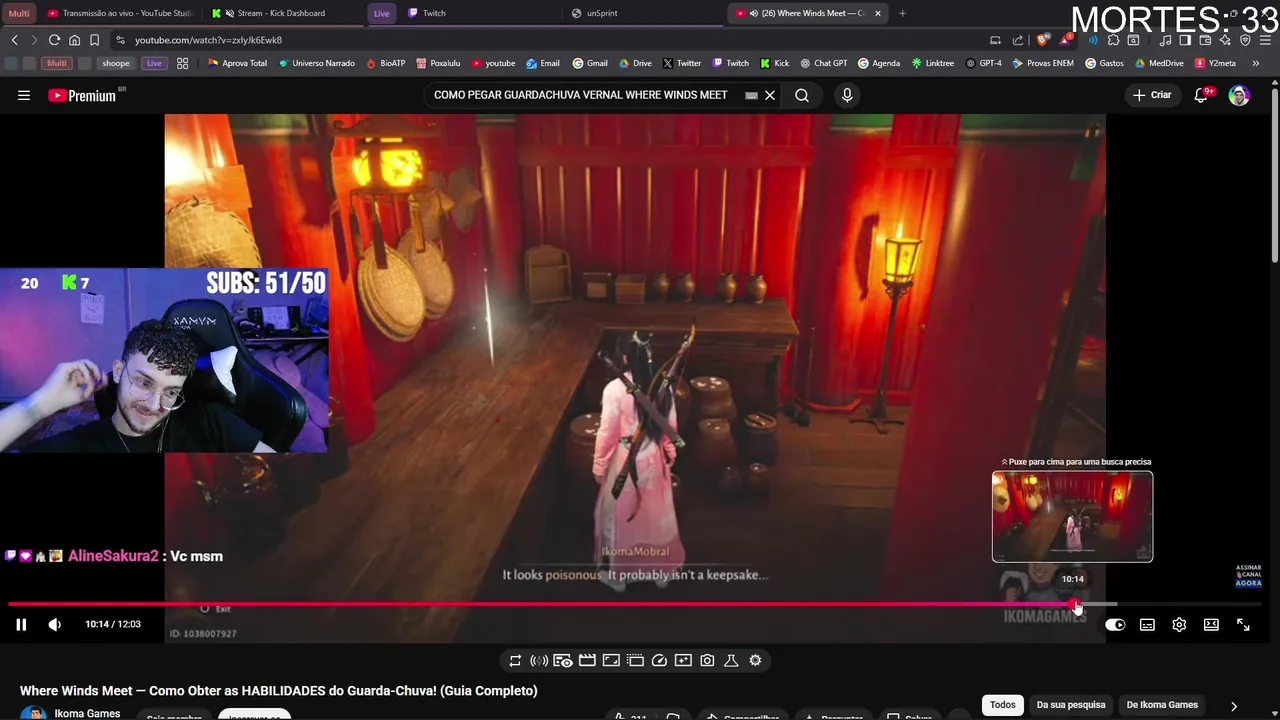Open the Criar create menu
The height and width of the screenshot is (720, 1280).
coord(1151,95)
